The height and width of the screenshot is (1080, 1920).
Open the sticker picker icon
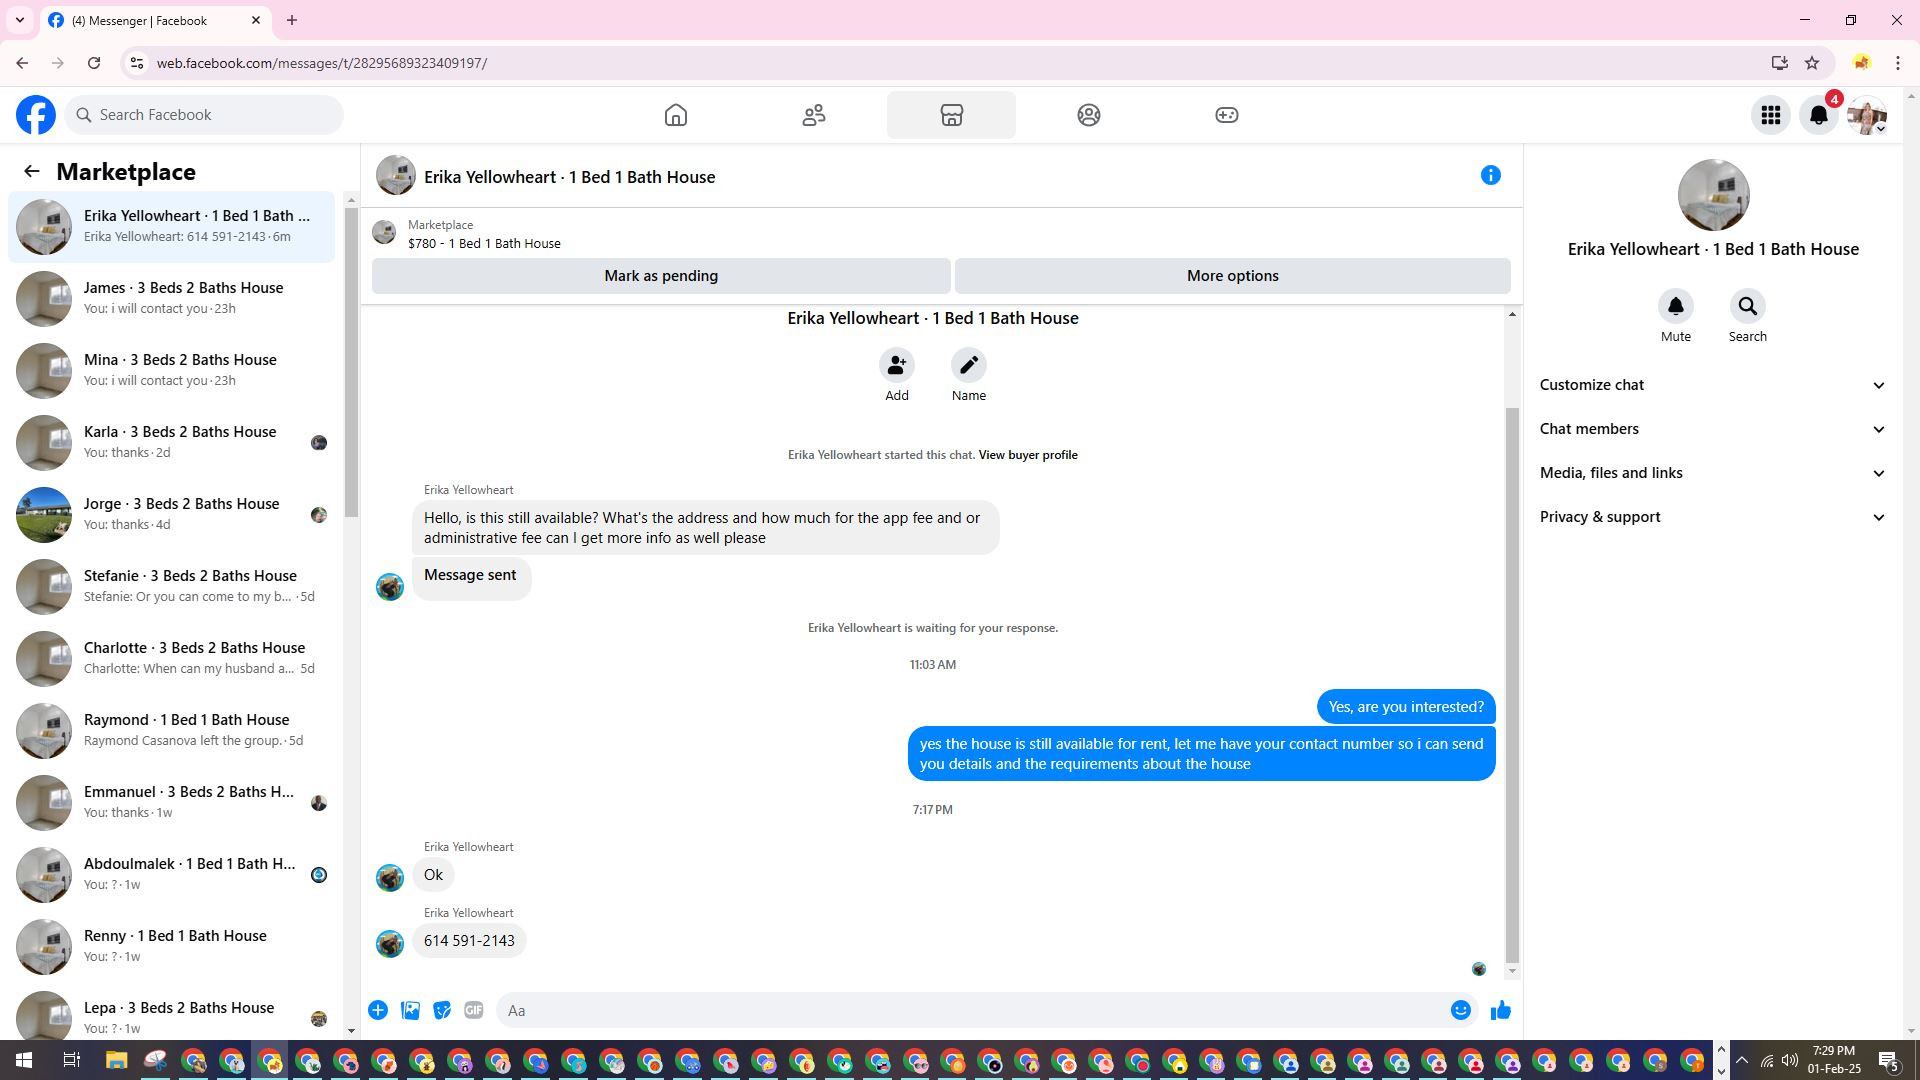tap(442, 1011)
